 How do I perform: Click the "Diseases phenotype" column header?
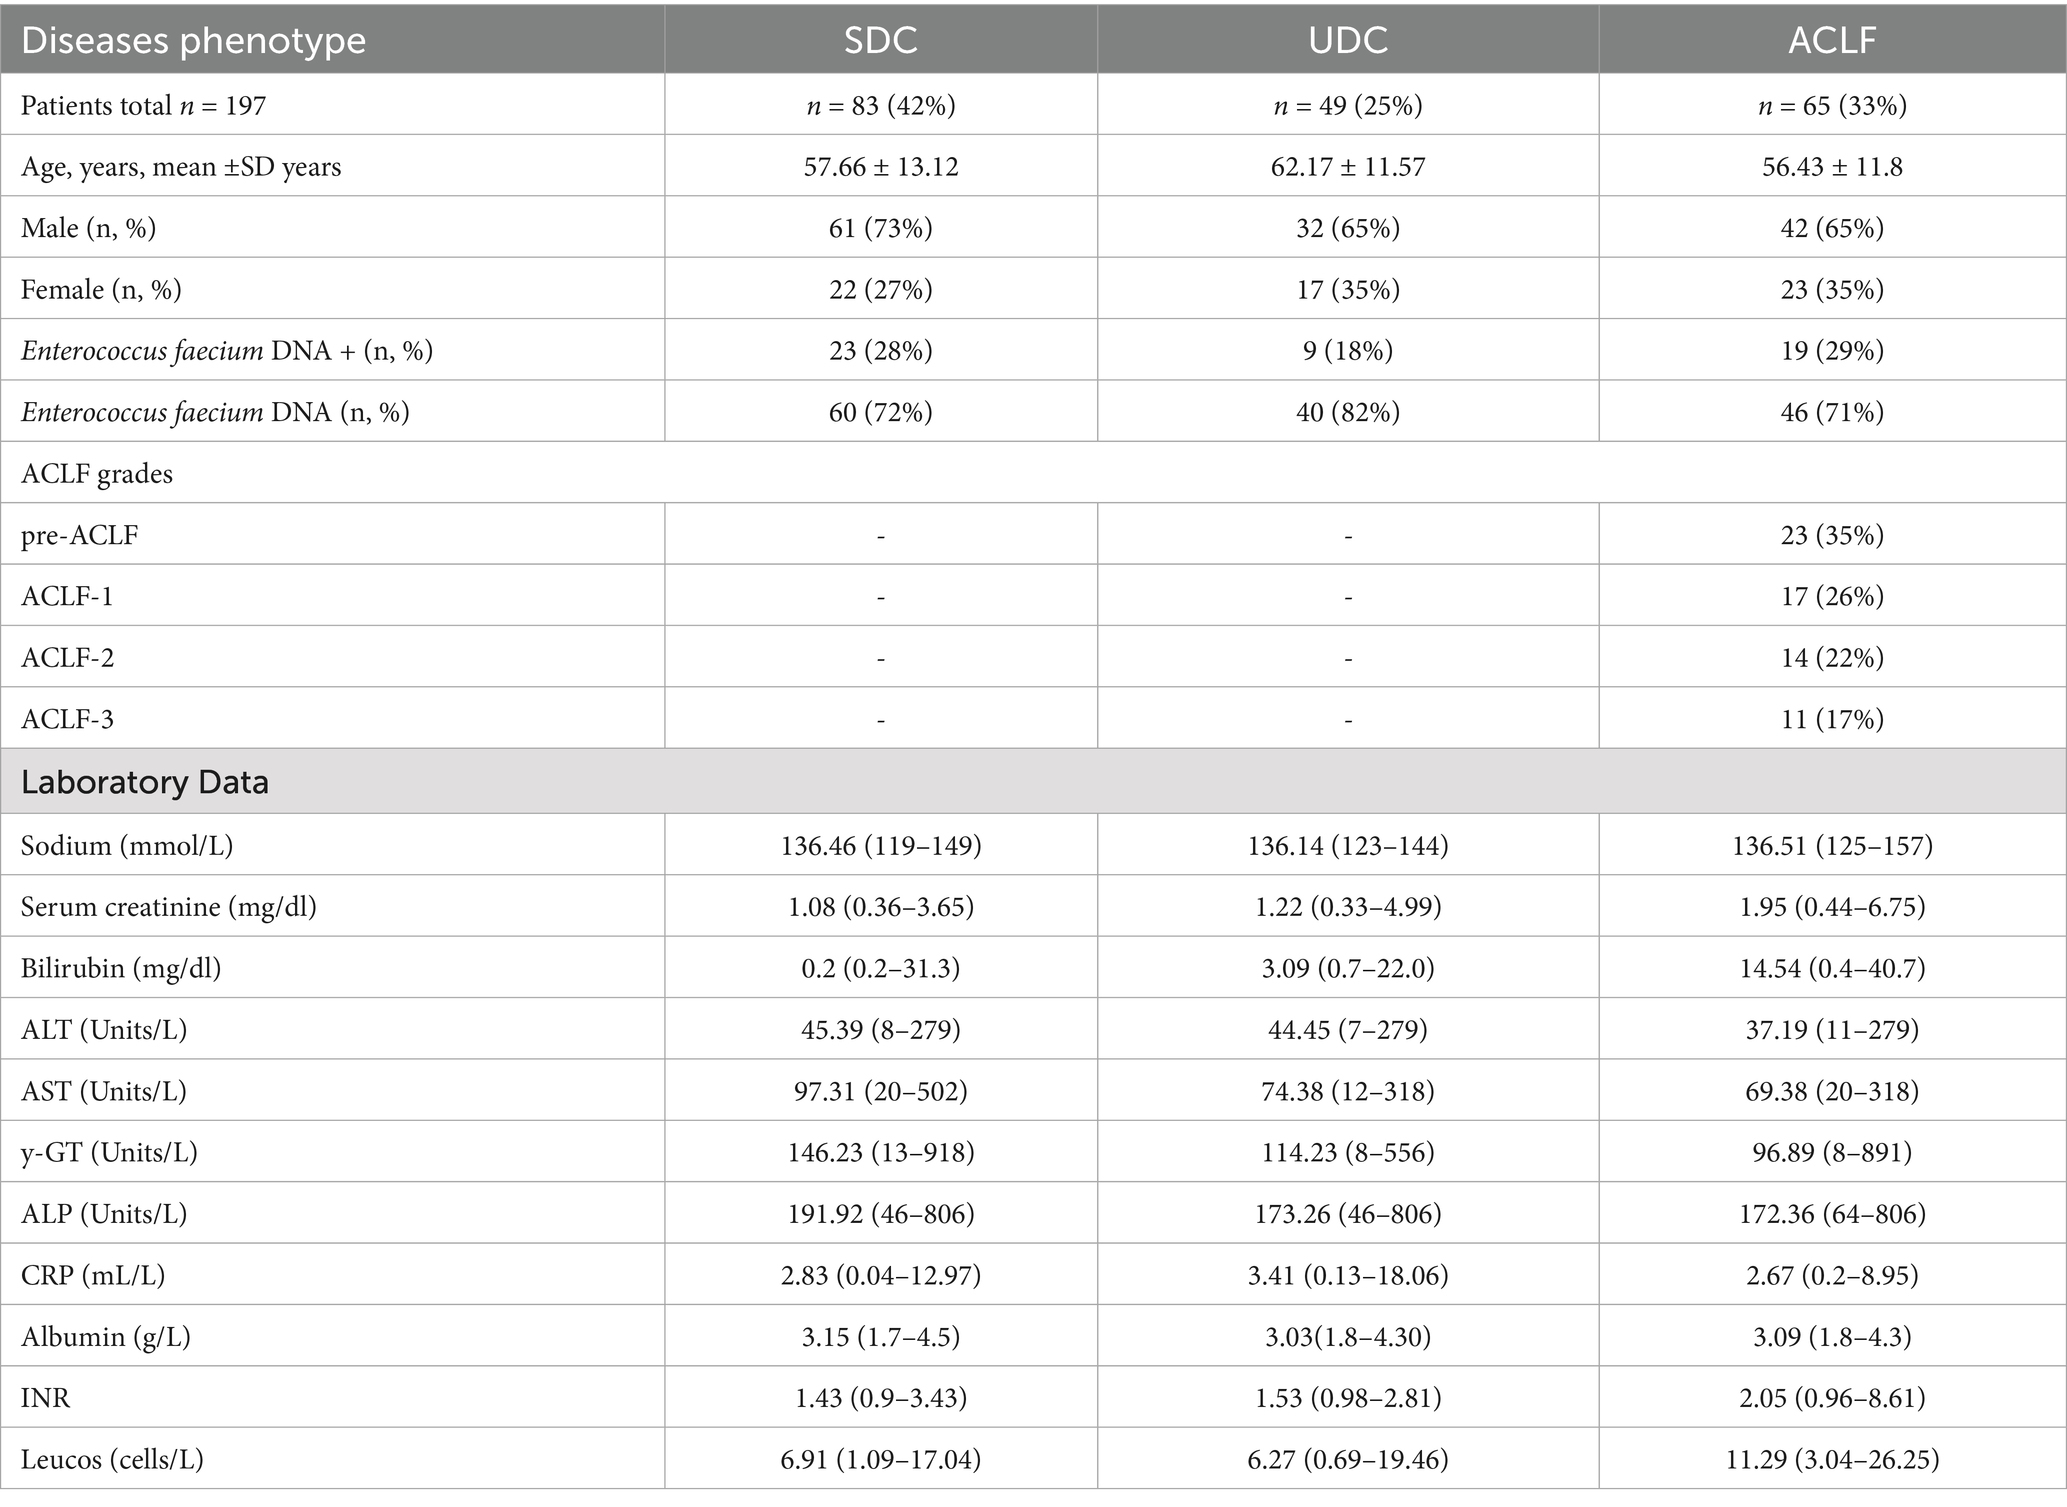(194, 40)
